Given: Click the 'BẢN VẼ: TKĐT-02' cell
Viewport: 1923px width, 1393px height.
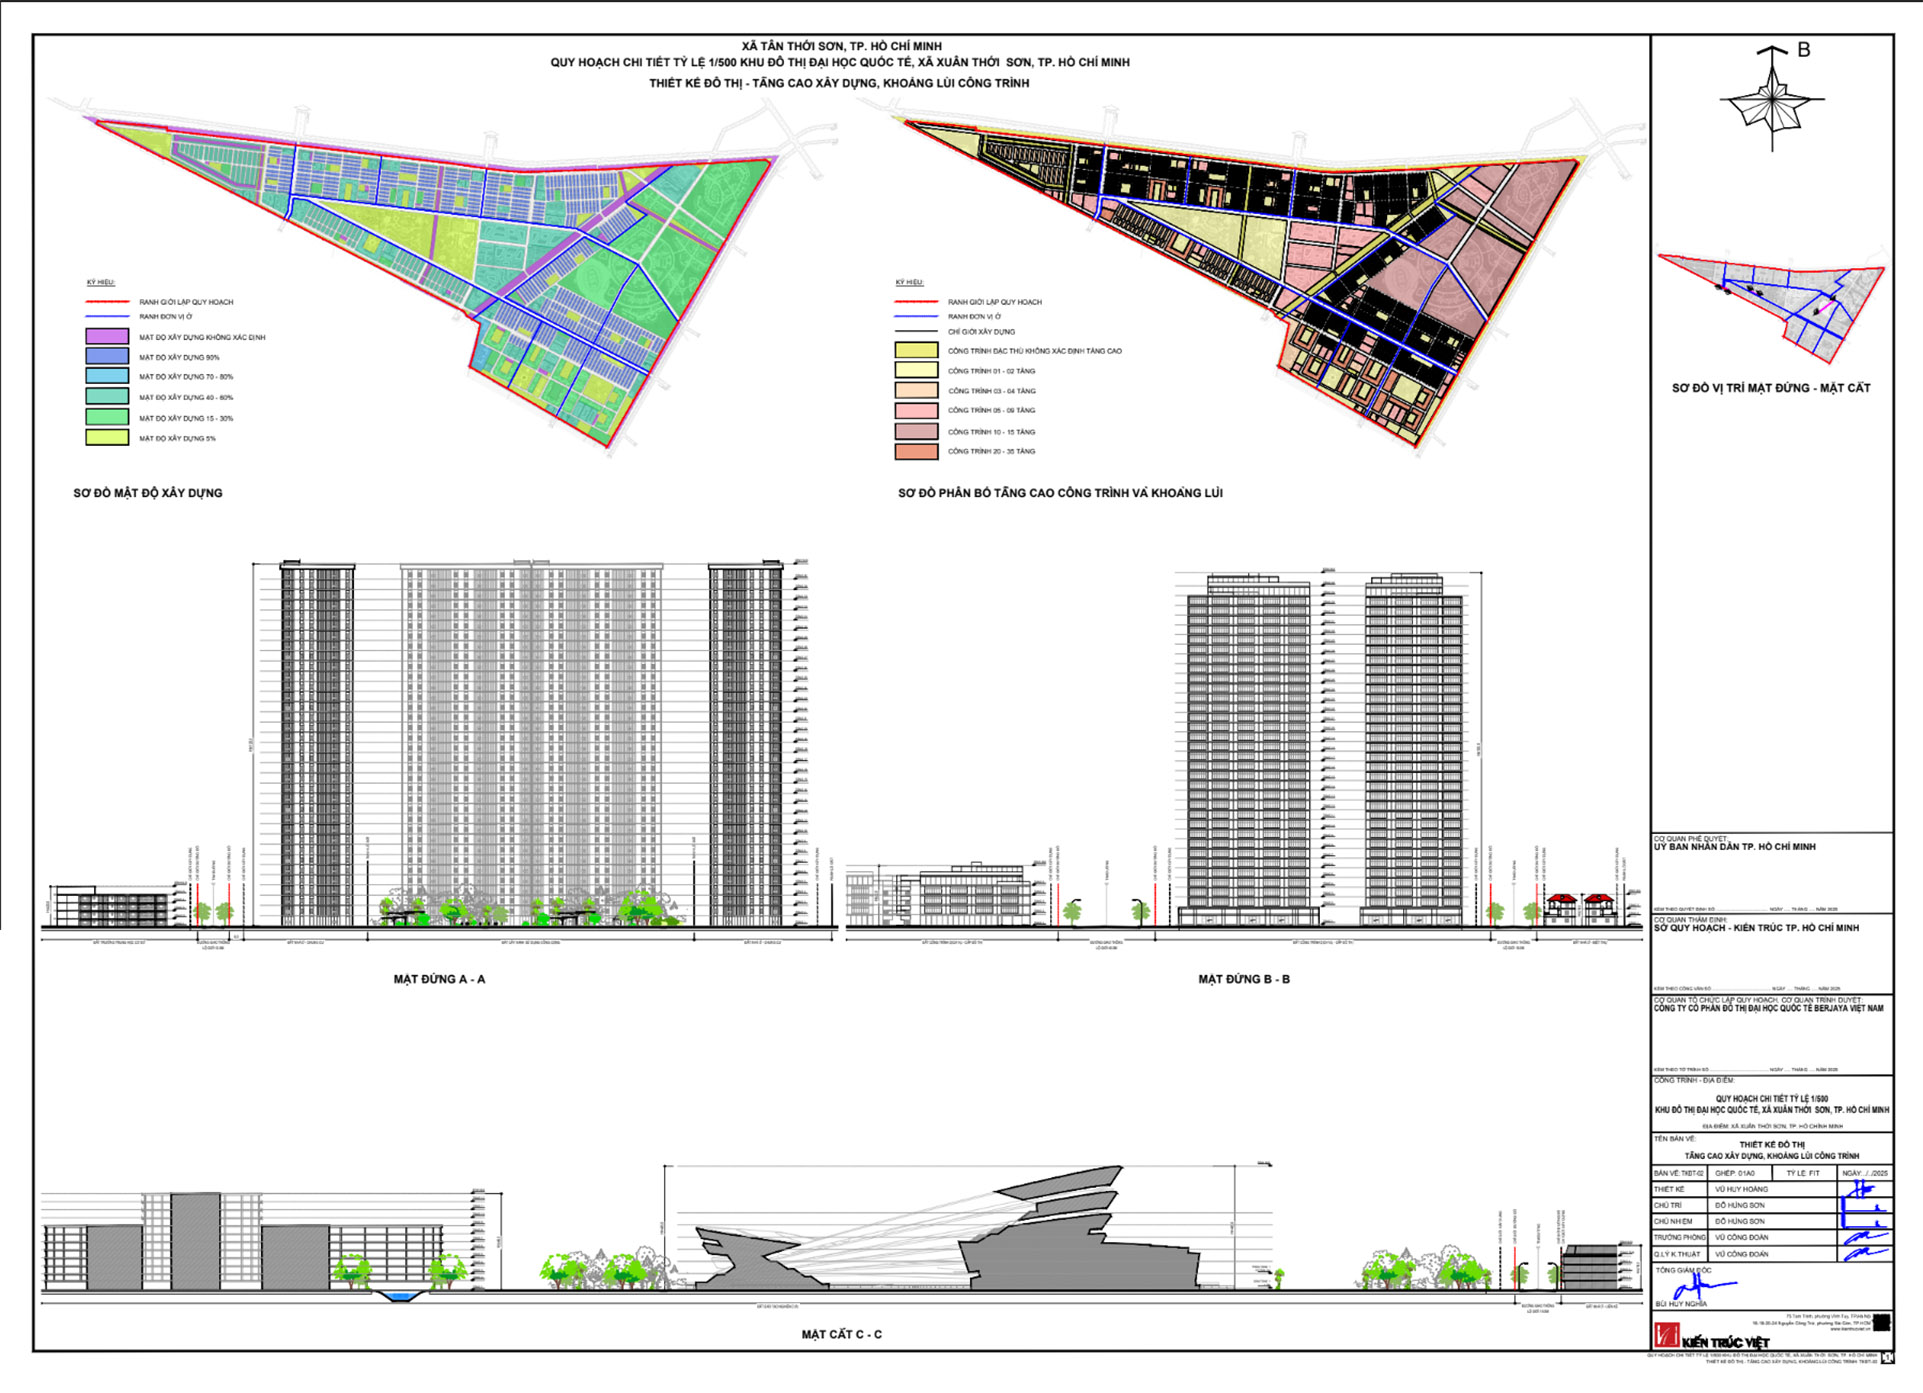Looking at the screenshot, I should pos(1681,1173).
